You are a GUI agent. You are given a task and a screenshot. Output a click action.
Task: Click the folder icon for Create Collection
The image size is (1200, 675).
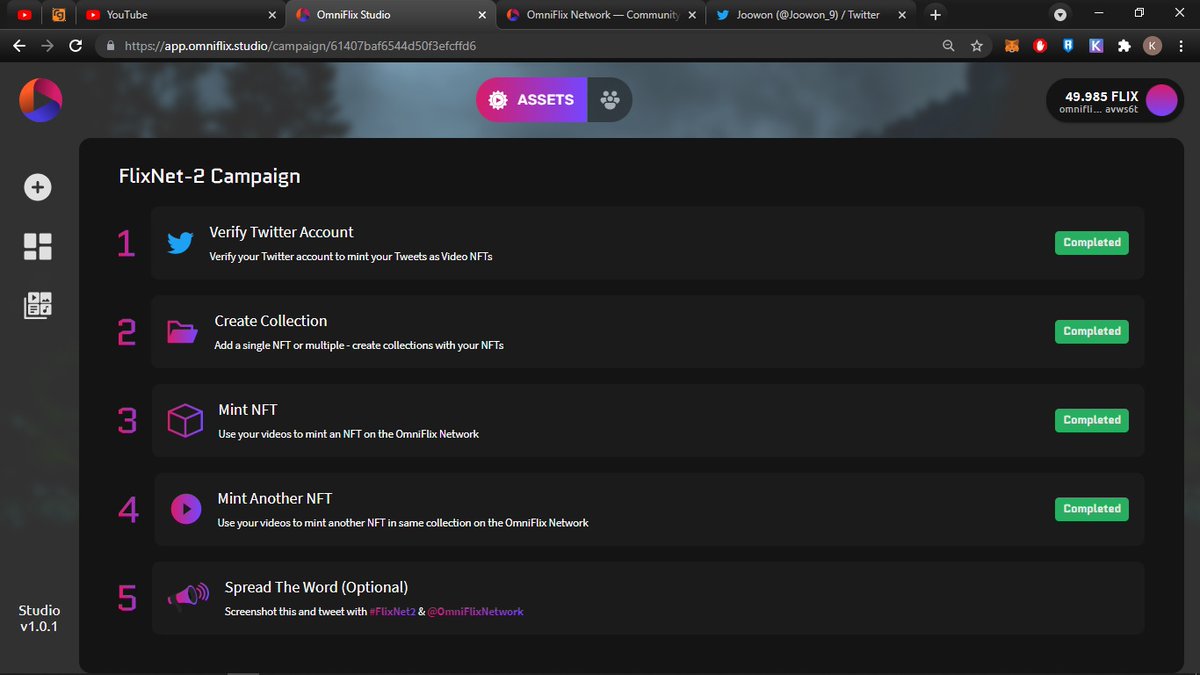coord(182,331)
